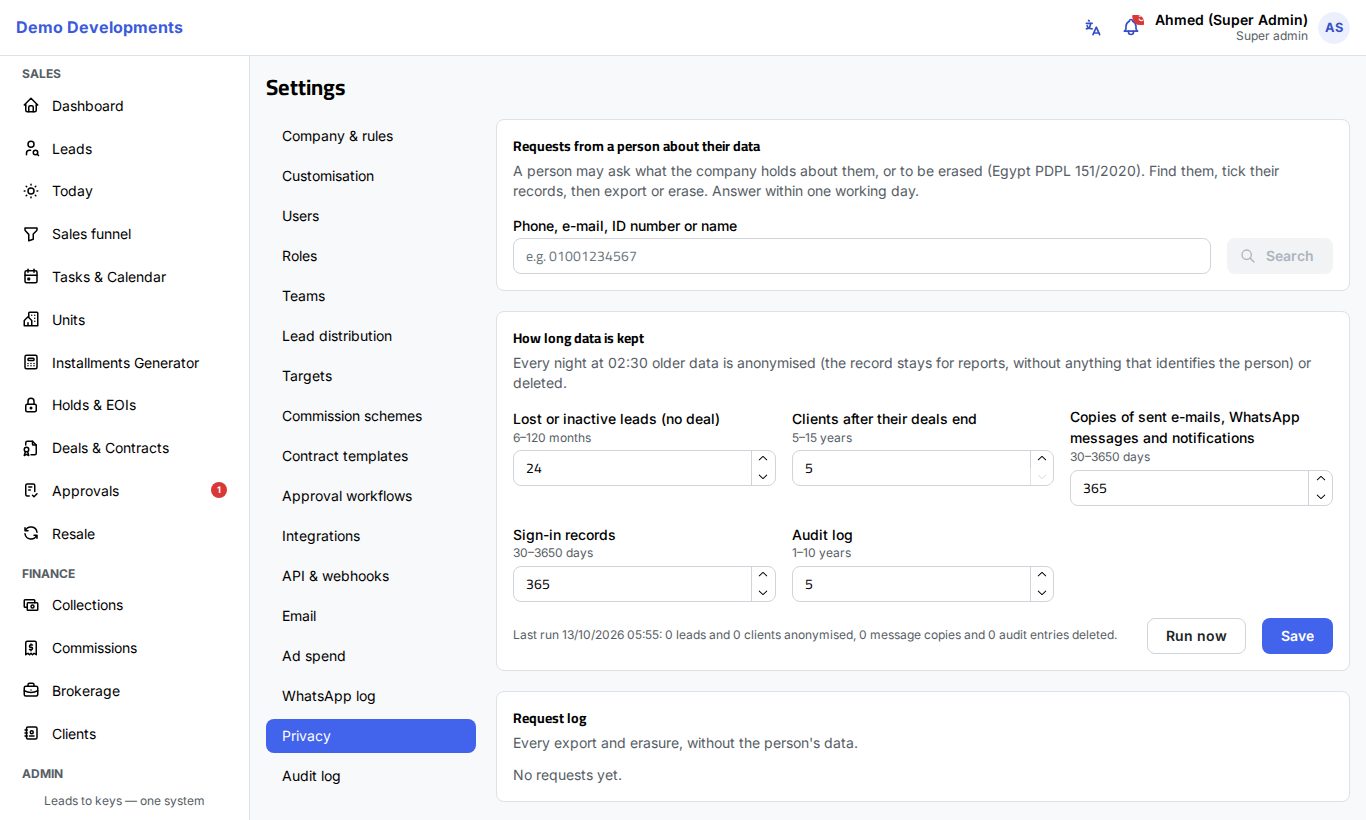Decrease sent message copies retention days
1366x820 pixels.
[1321, 497]
